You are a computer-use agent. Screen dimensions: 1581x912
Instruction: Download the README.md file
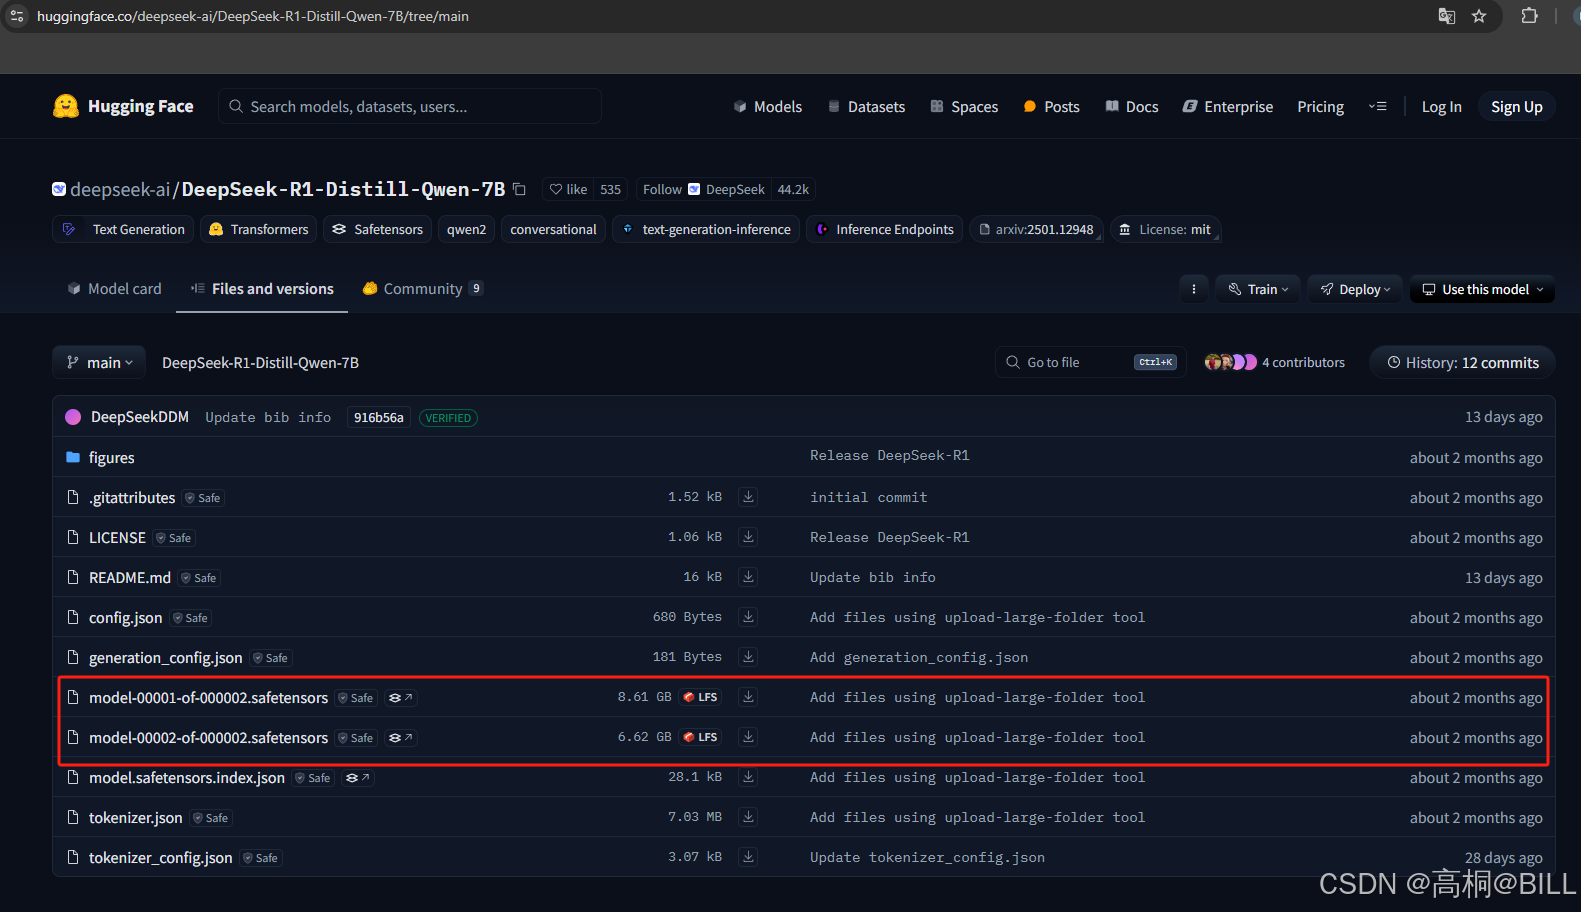click(748, 577)
